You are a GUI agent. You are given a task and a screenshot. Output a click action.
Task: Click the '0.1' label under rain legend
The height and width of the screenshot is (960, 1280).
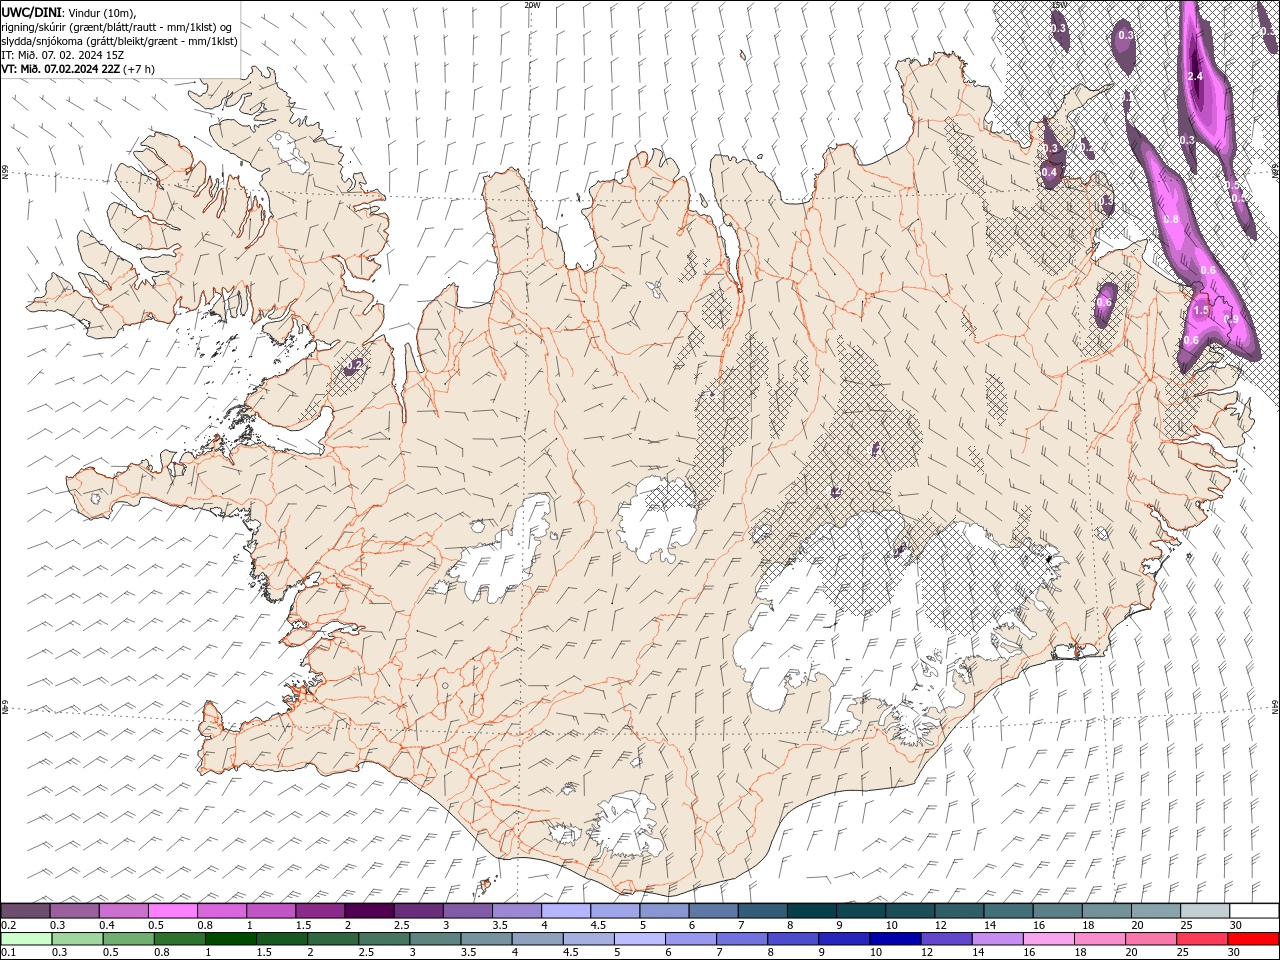pyautogui.click(x=9, y=952)
